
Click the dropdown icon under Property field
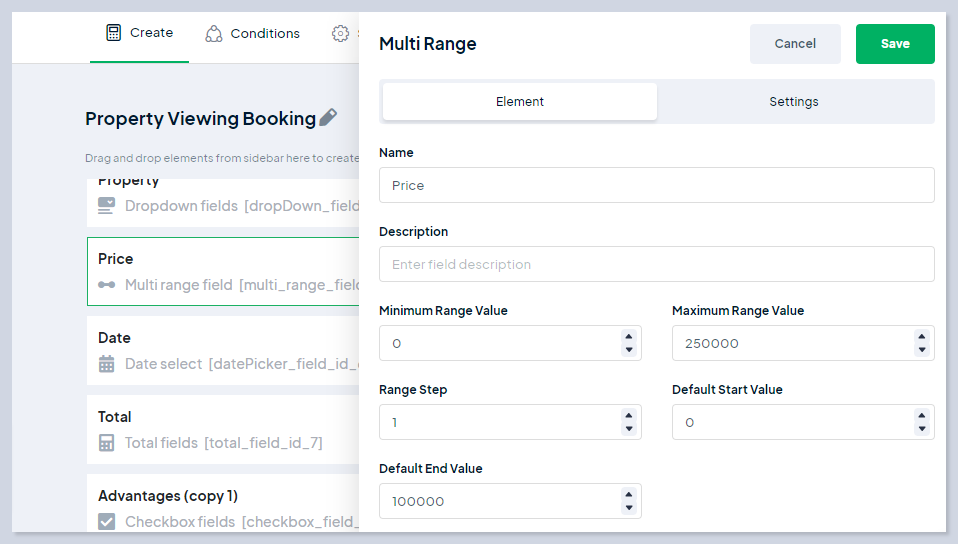(x=107, y=206)
